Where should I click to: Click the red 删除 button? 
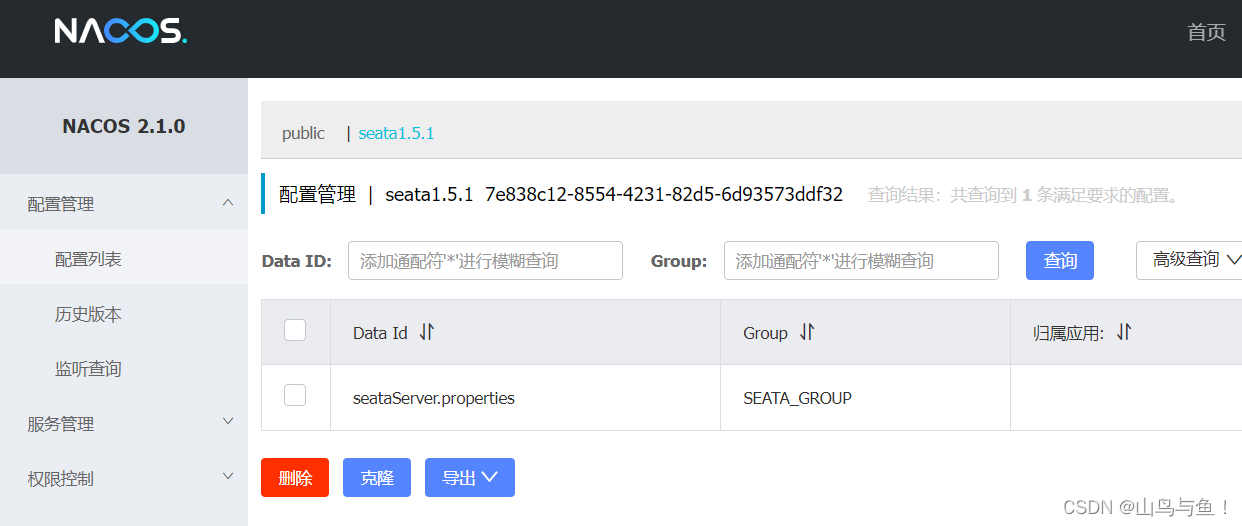coord(295,478)
